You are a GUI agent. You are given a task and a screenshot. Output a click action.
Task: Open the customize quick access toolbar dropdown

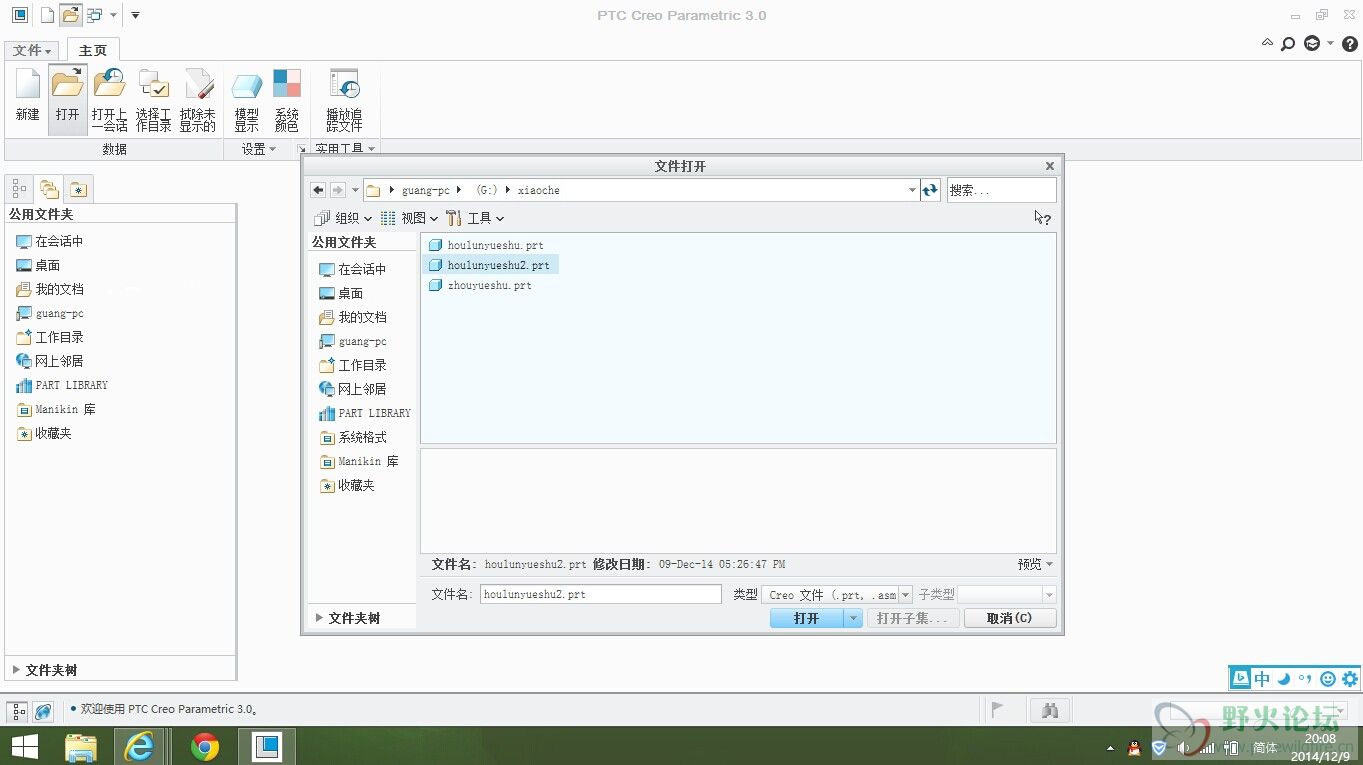(x=135, y=15)
